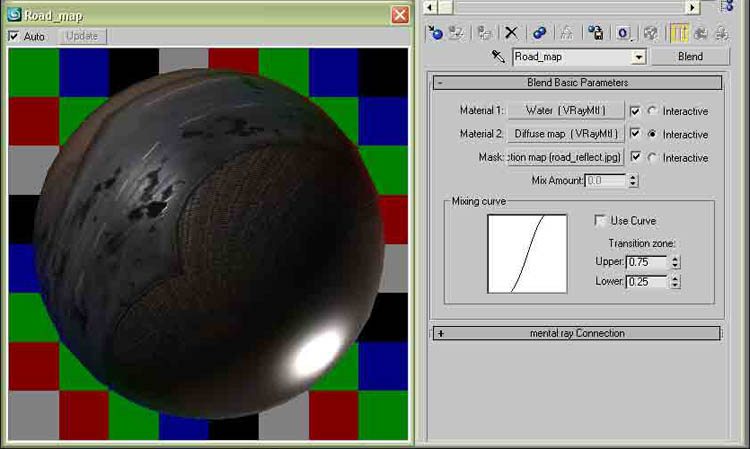Uncheck the Mask enable checkbox

(636, 157)
